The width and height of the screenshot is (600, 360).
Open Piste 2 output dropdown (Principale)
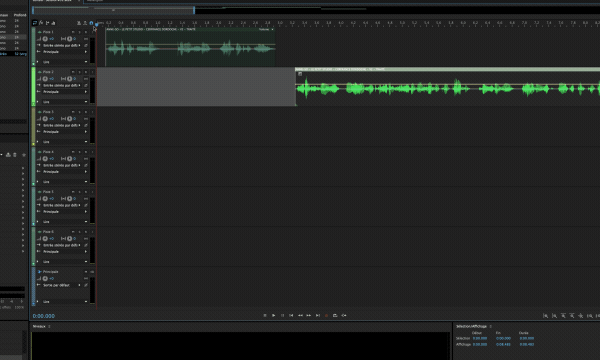point(64,92)
